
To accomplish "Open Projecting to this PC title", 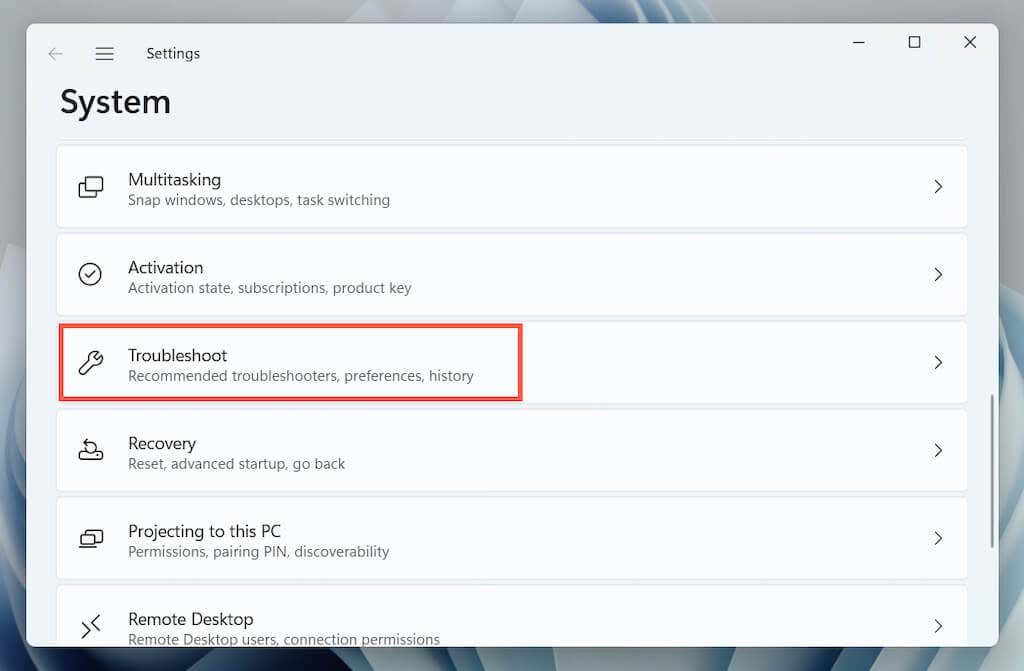I will click(x=204, y=531).
